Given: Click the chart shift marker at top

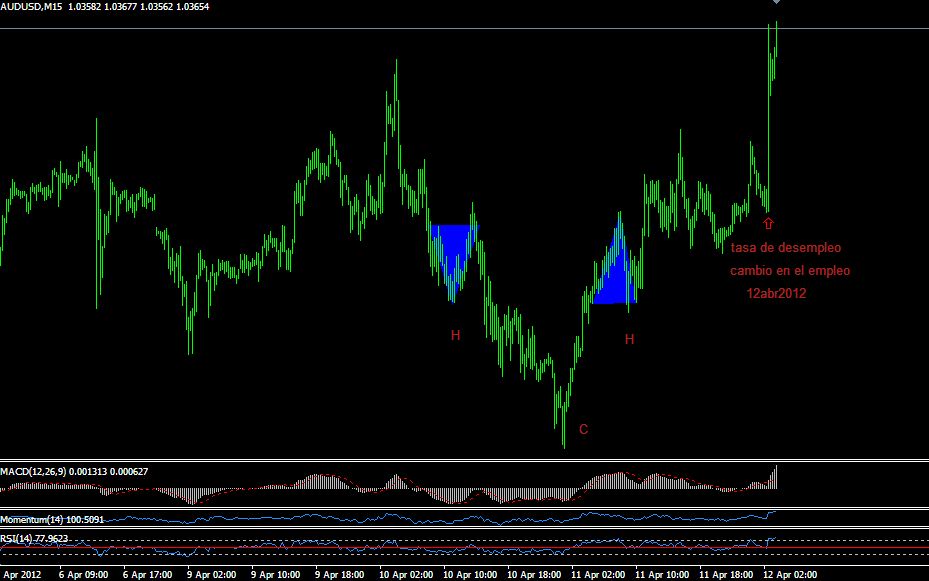Looking at the screenshot, I should 775,3.
